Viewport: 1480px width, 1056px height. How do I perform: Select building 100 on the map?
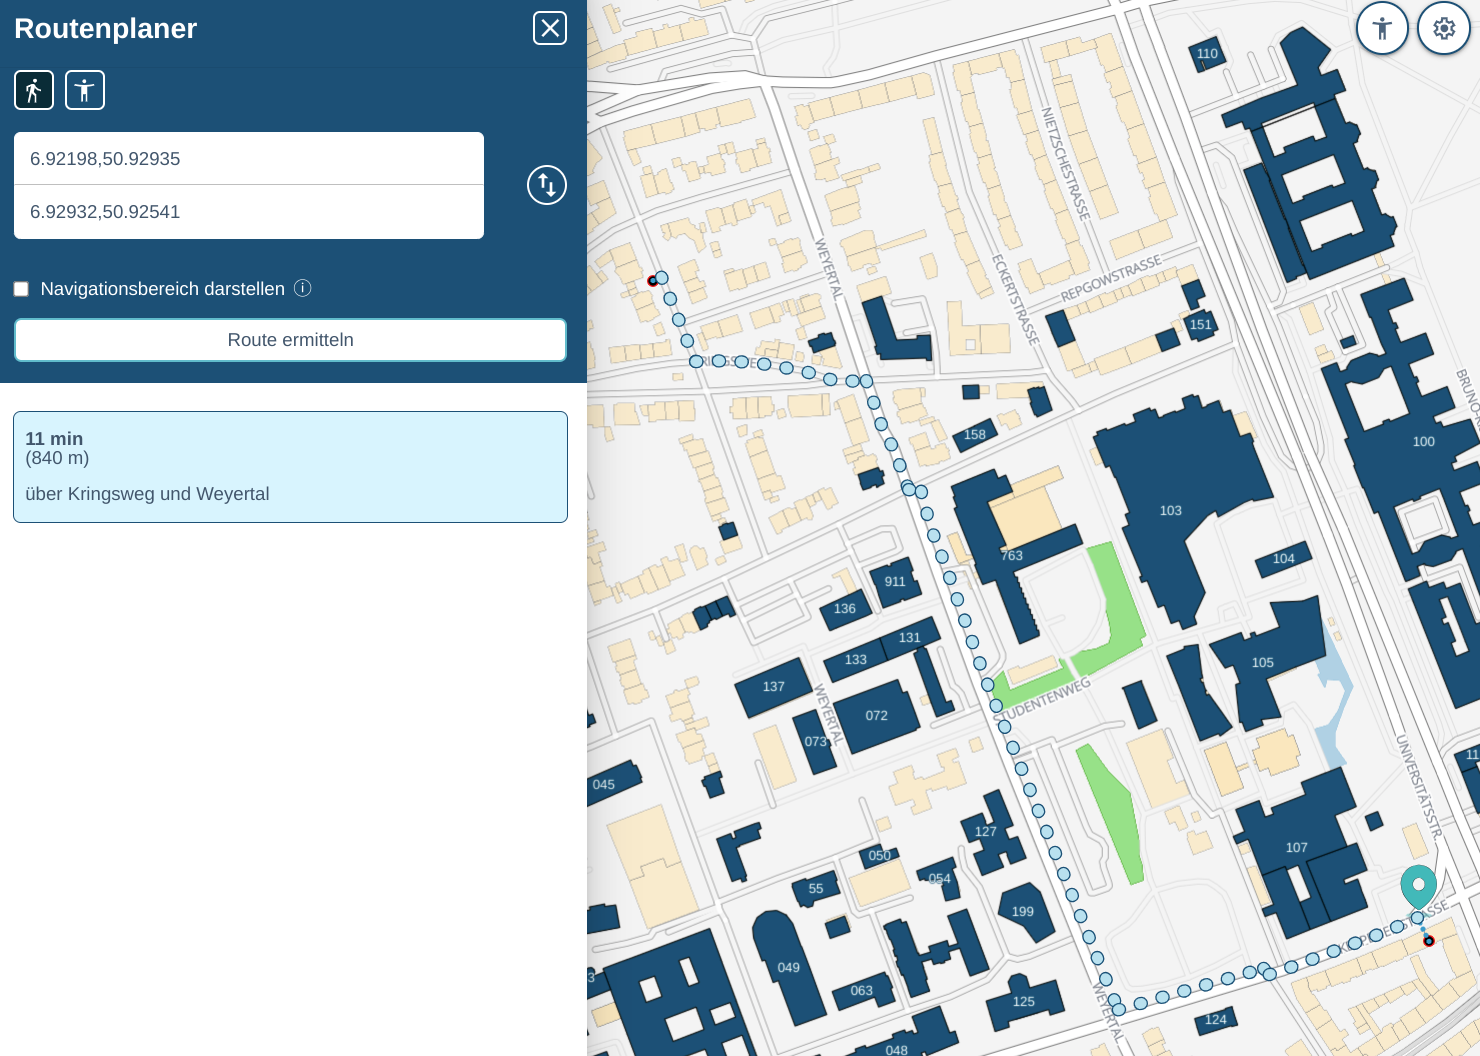click(1424, 441)
